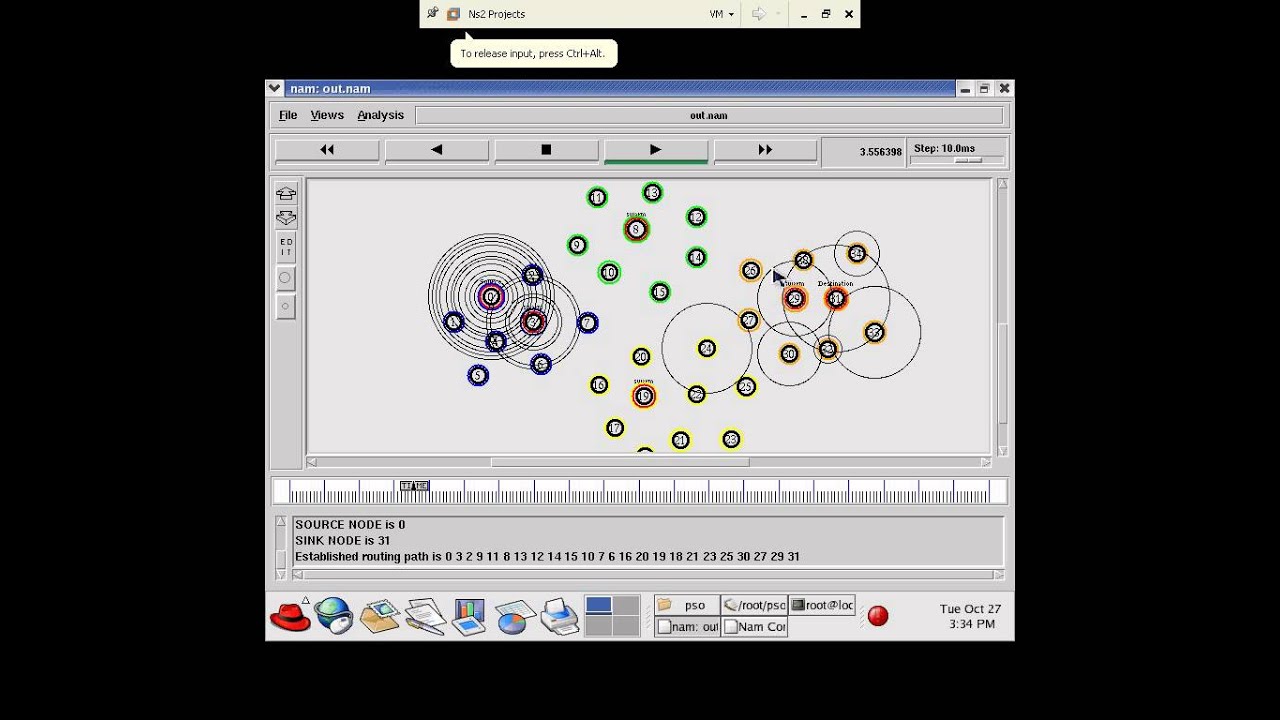The width and height of the screenshot is (1280, 720).
Task: Select yellow node 23
Action: point(731,440)
